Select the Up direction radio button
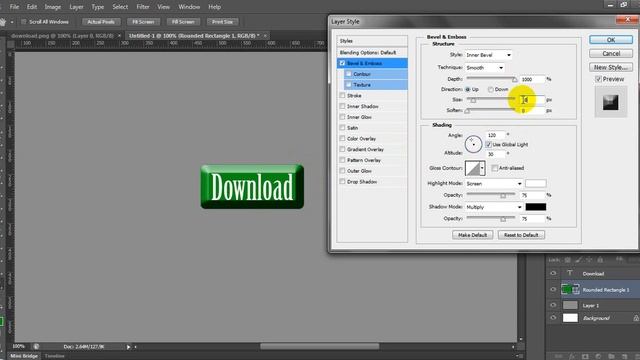640x360 pixels. click(468, 89)
